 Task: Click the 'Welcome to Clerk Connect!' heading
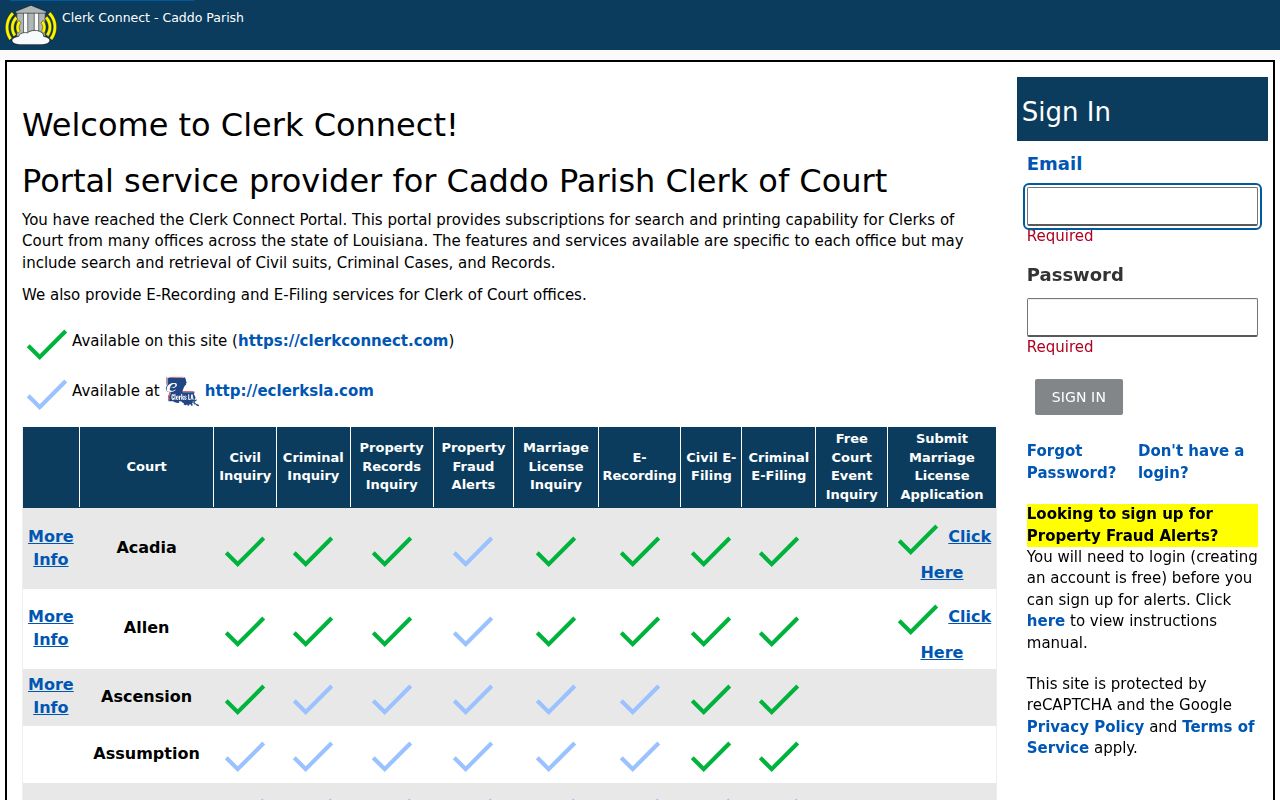click(240, 125)
